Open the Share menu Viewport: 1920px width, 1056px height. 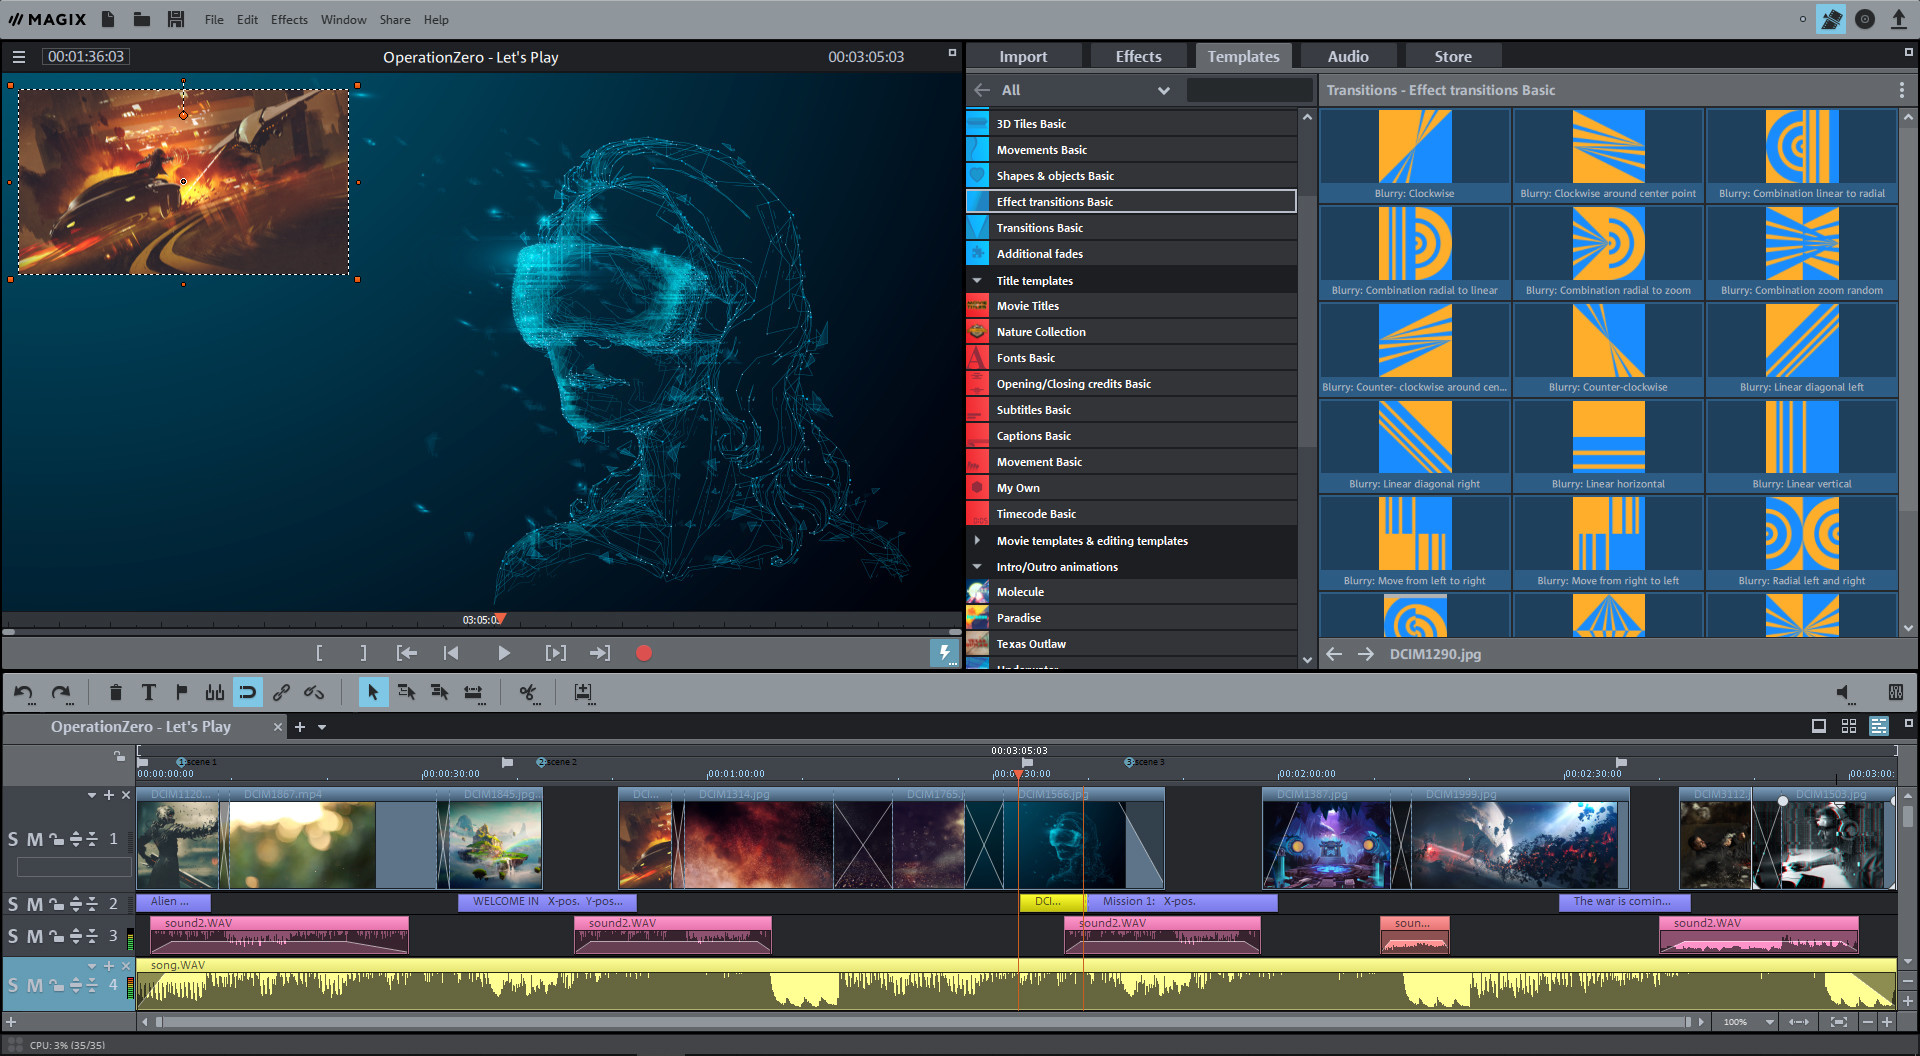[394, 19]
